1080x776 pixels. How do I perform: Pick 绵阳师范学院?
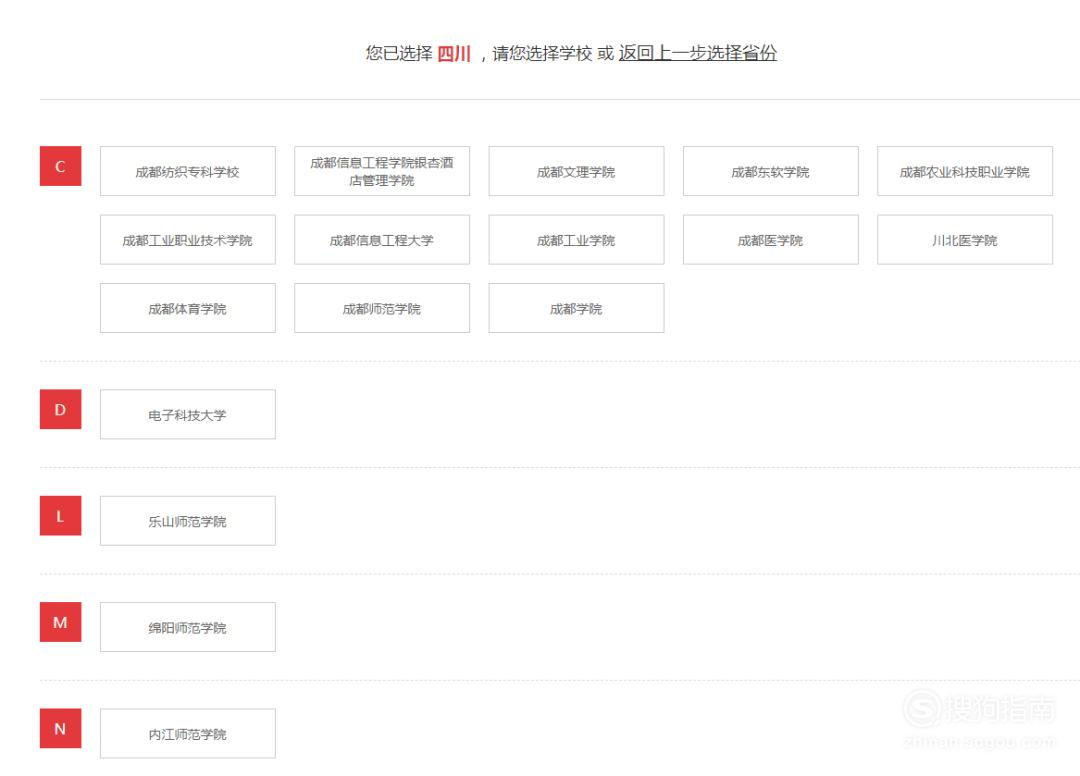(187, 627)
